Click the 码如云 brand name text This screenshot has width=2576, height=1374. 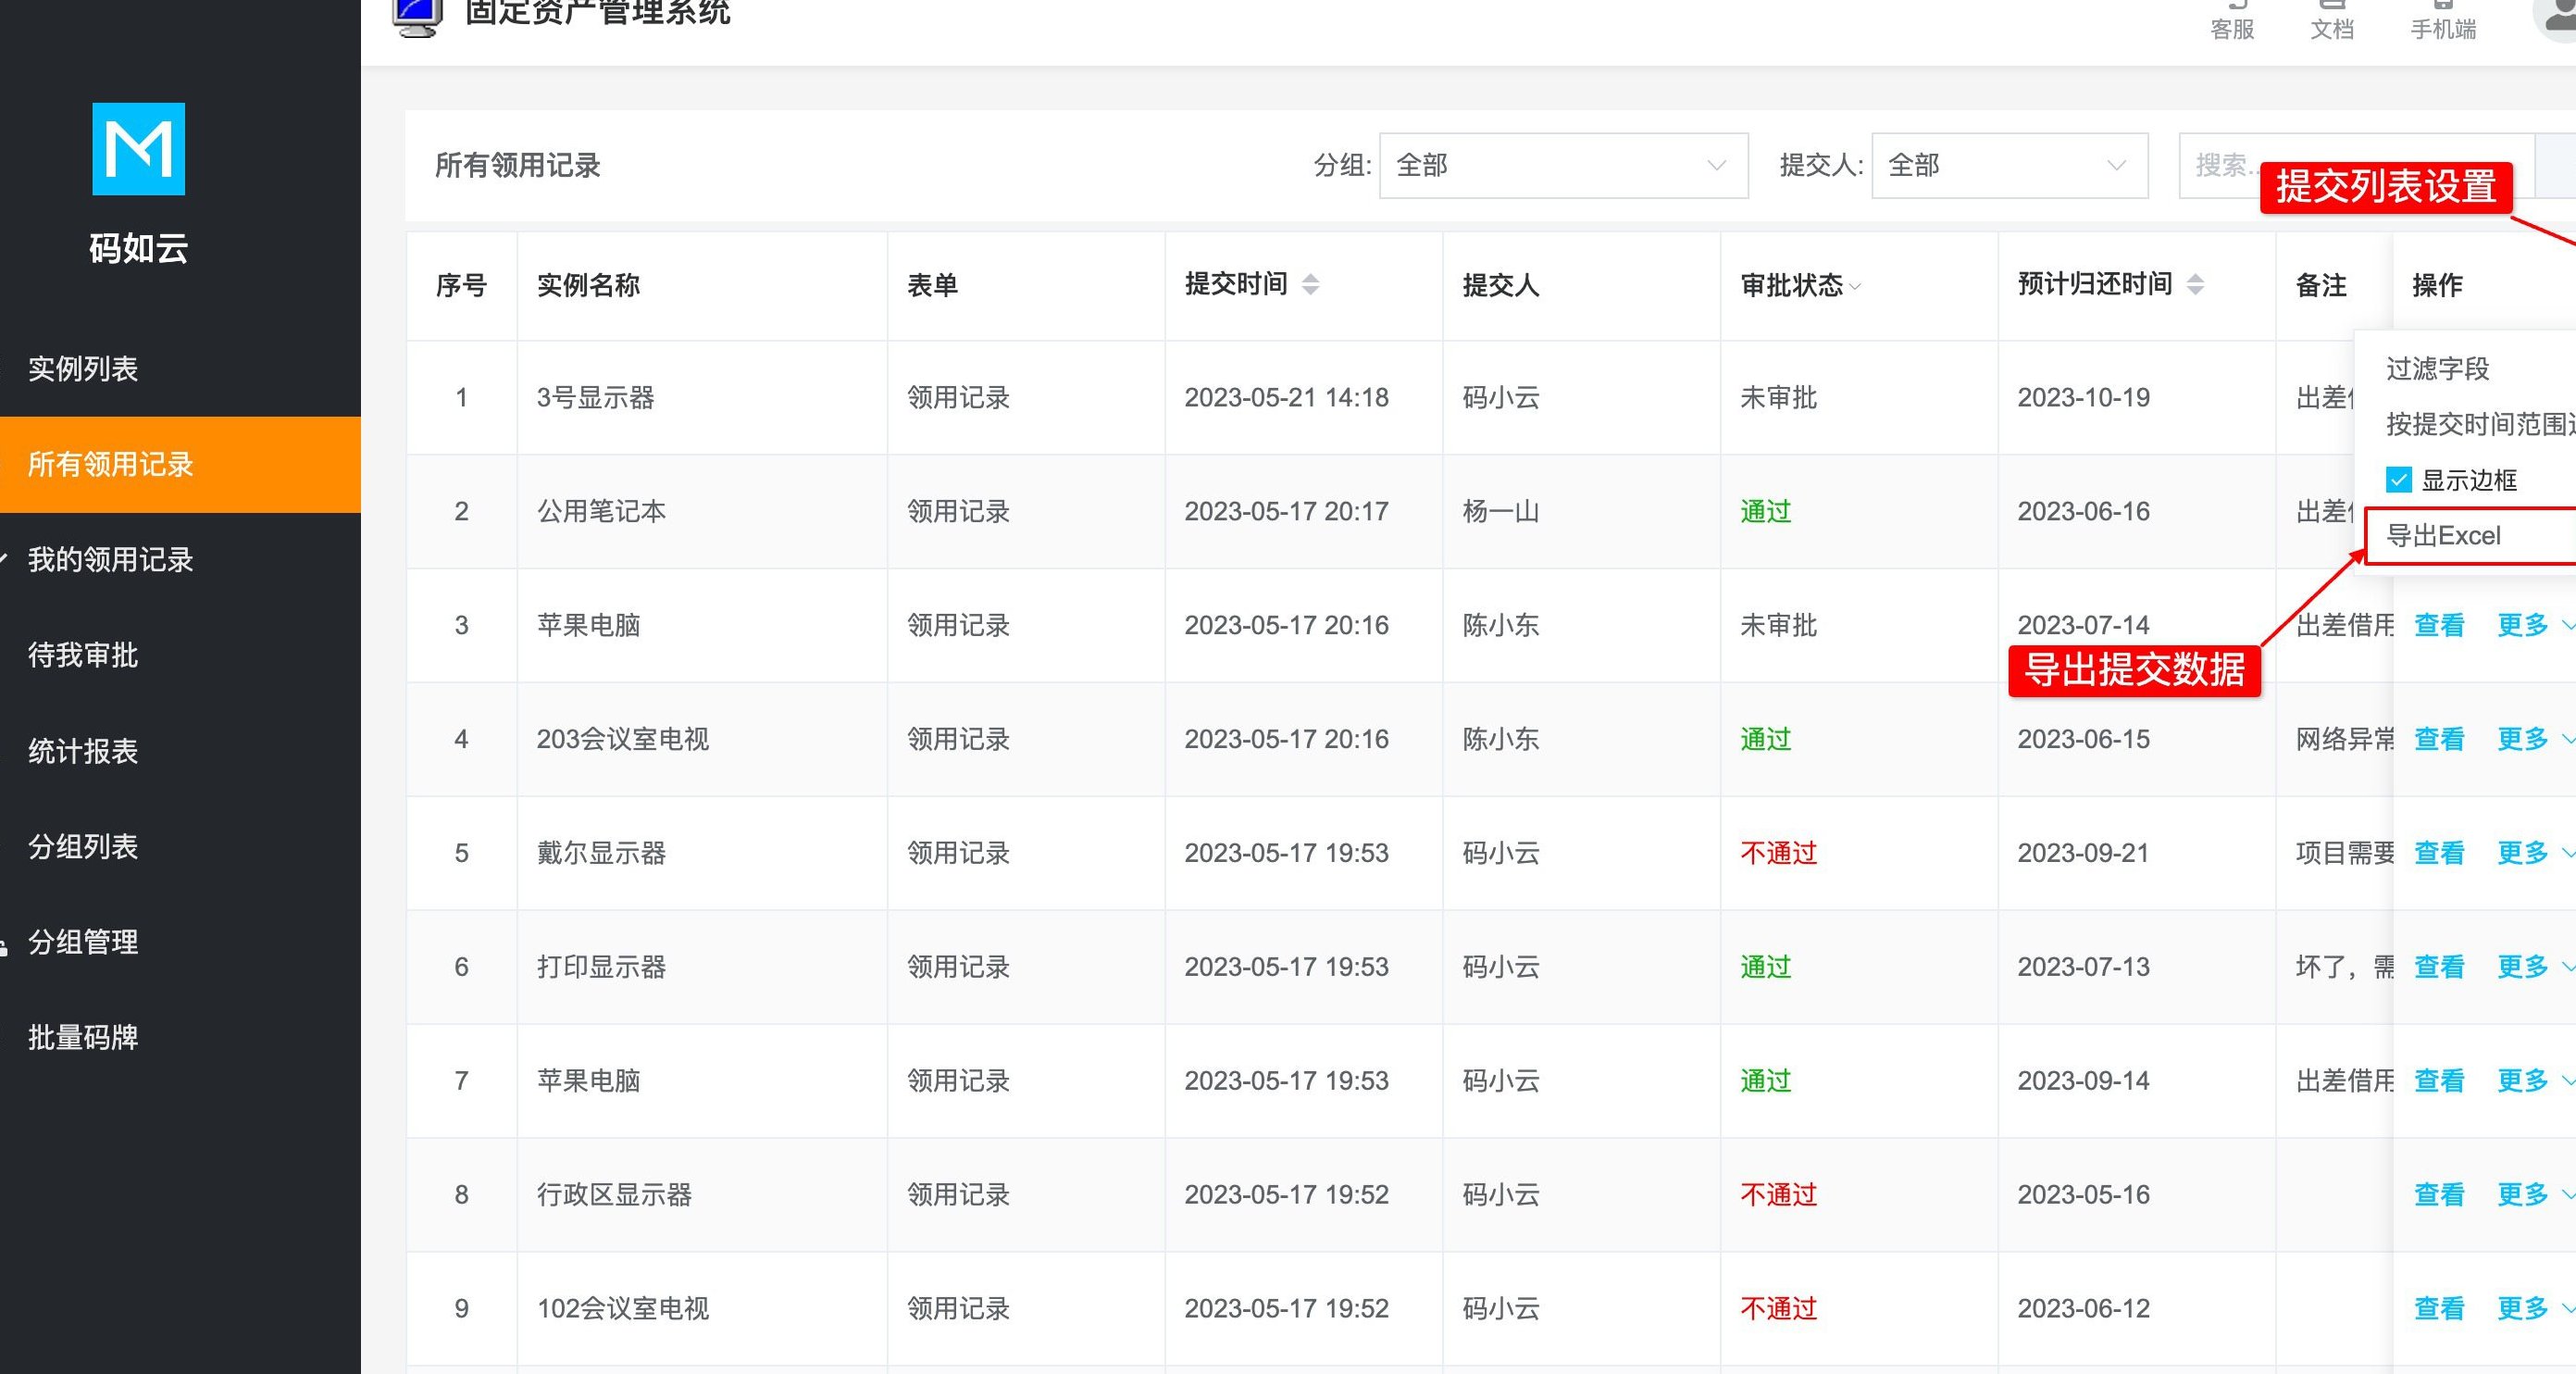coord(138,247)
